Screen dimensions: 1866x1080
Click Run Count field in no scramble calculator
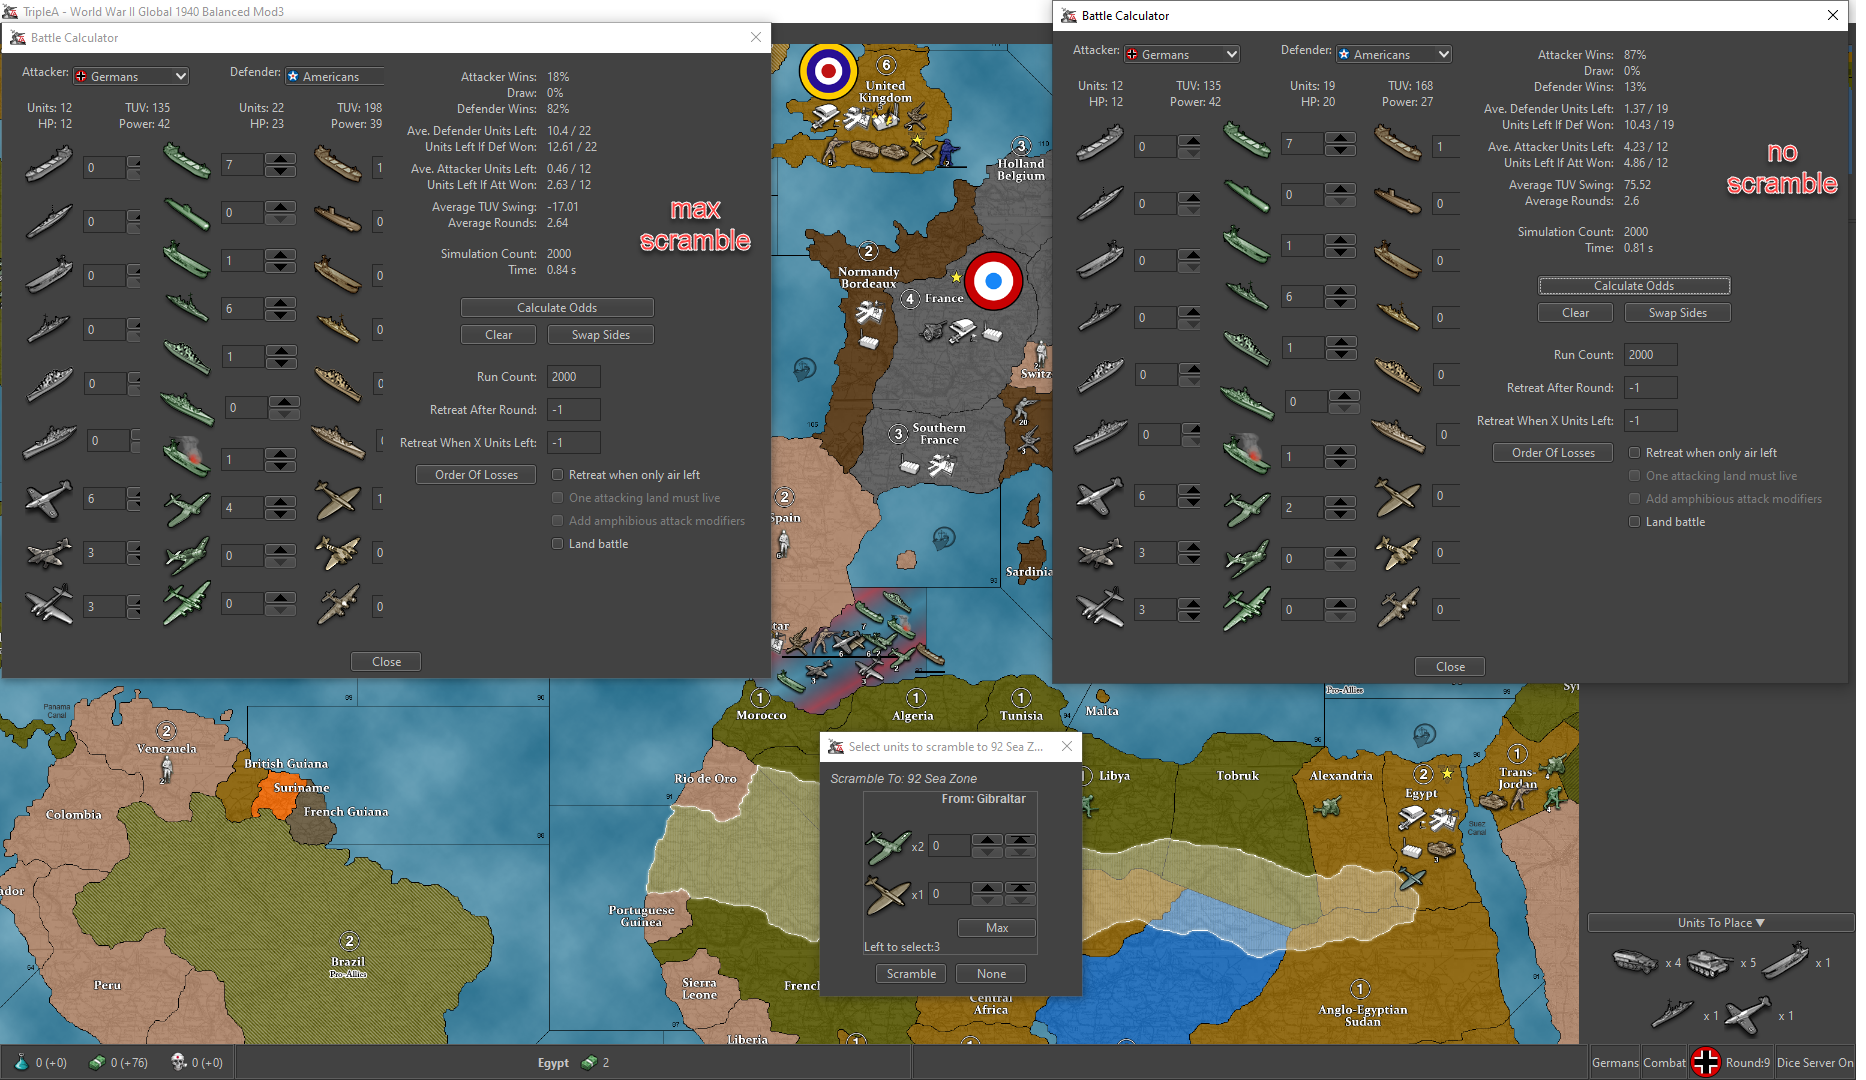click(x=1650, y=355)
